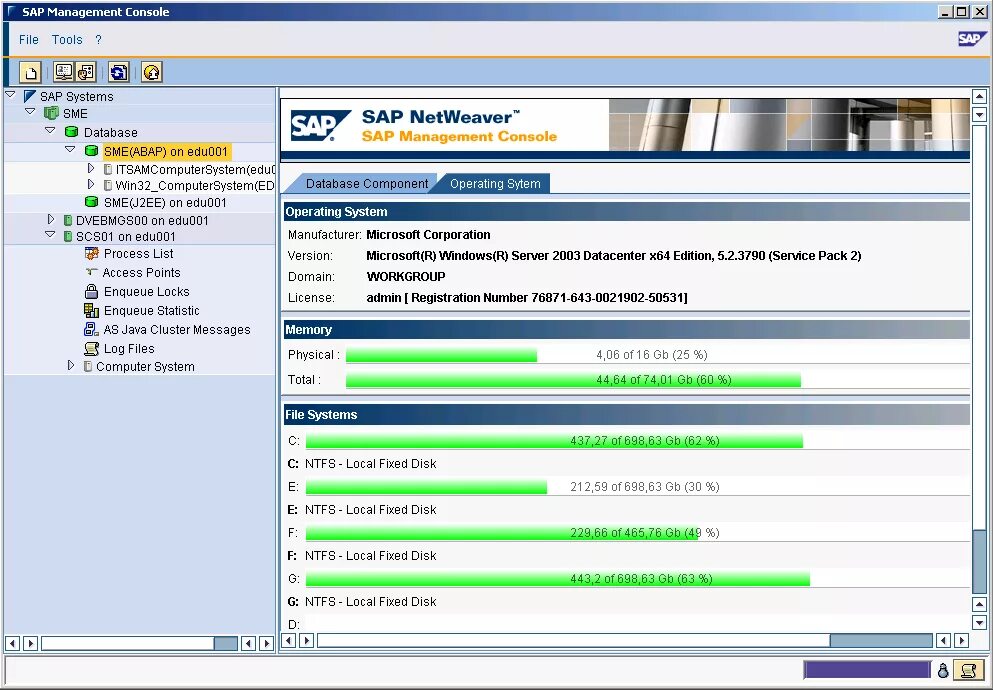
Task: Click the SME system icon in tree
Action: coord(51,113)
